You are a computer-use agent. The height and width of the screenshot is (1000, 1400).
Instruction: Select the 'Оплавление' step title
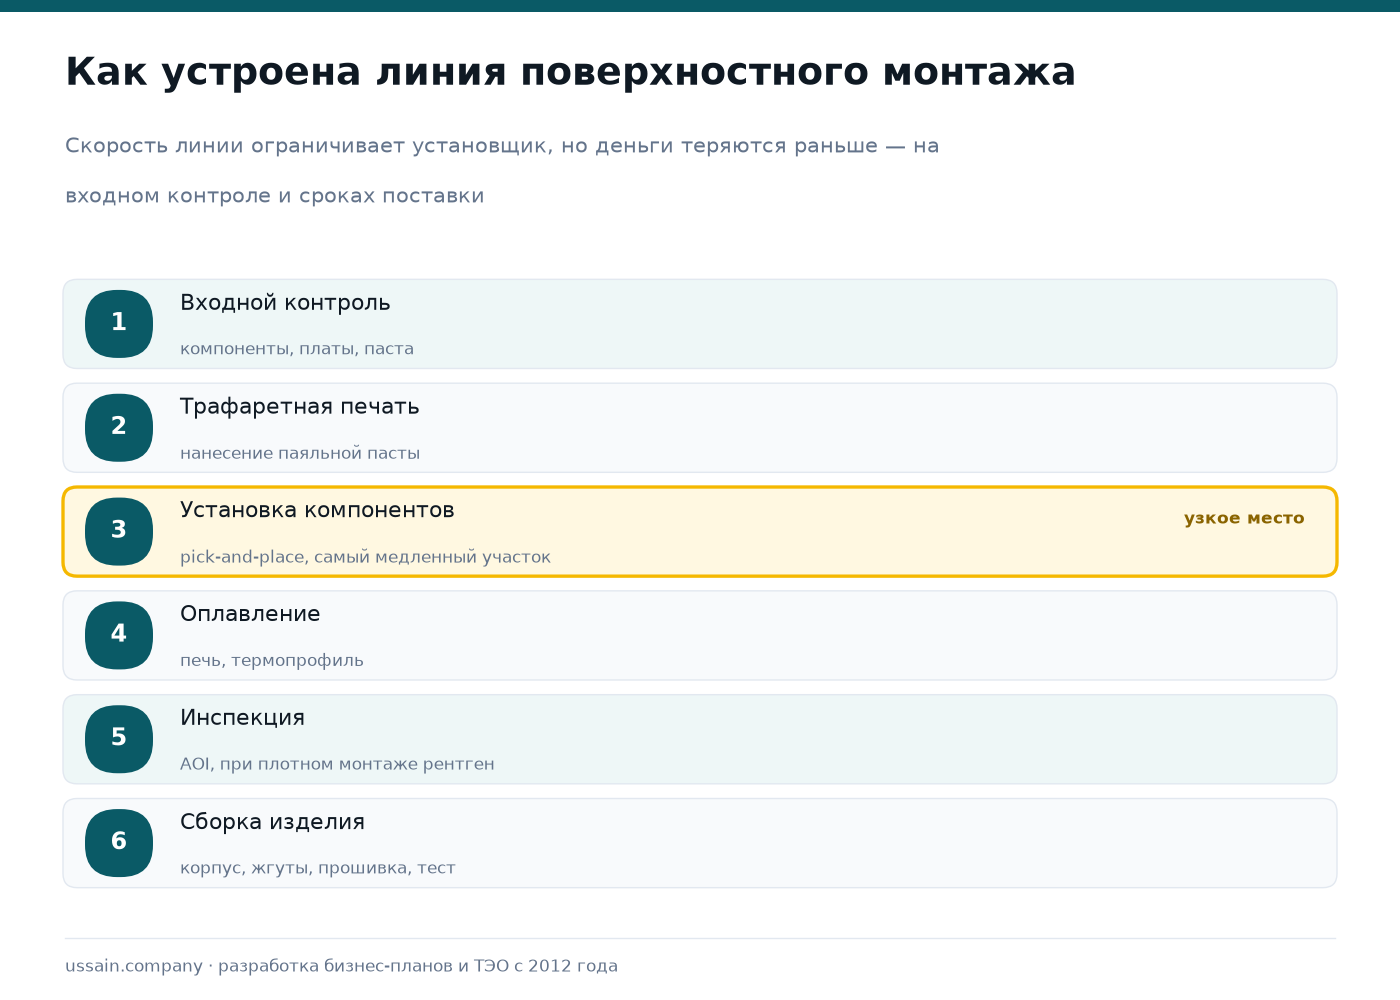click(x=250, y=614)
